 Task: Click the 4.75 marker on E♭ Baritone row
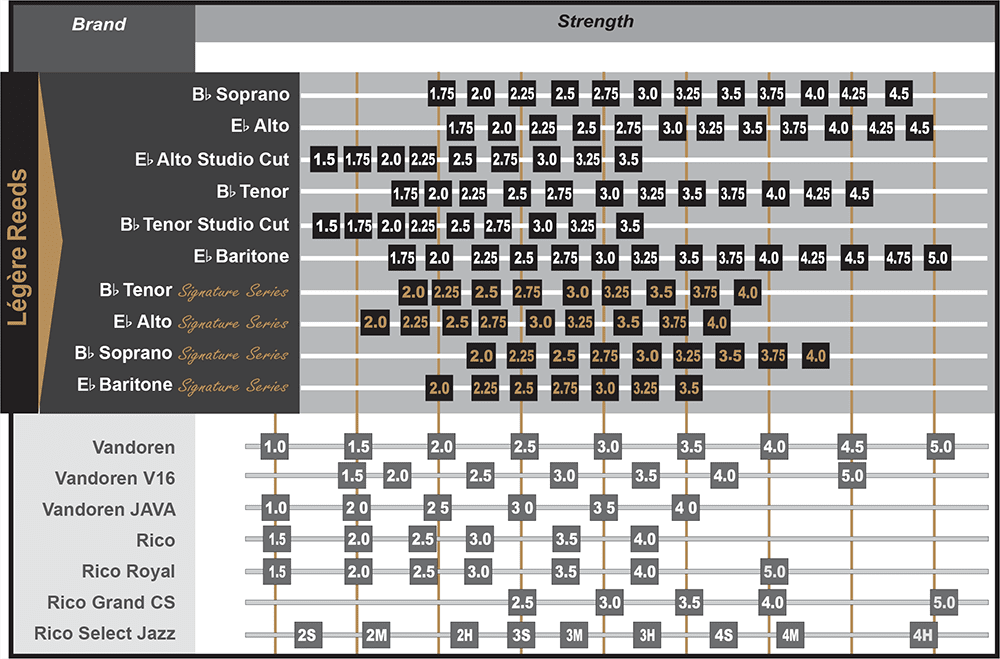click(x=898, y=257)
